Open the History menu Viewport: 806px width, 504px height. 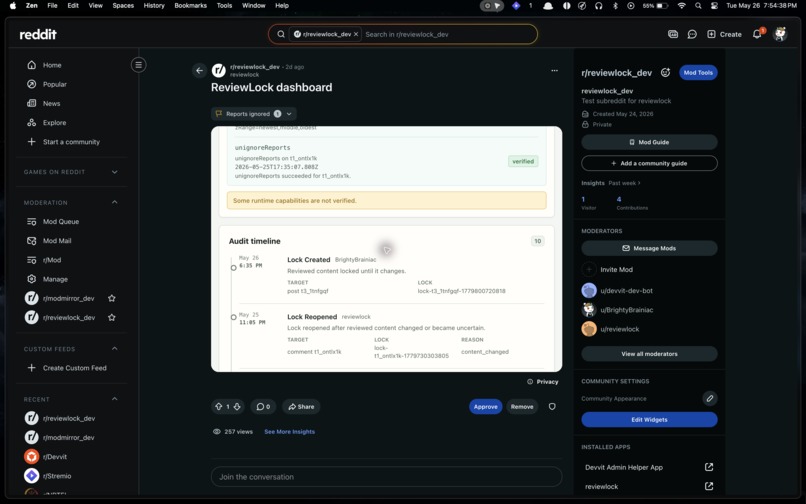(x=154, y=6)
